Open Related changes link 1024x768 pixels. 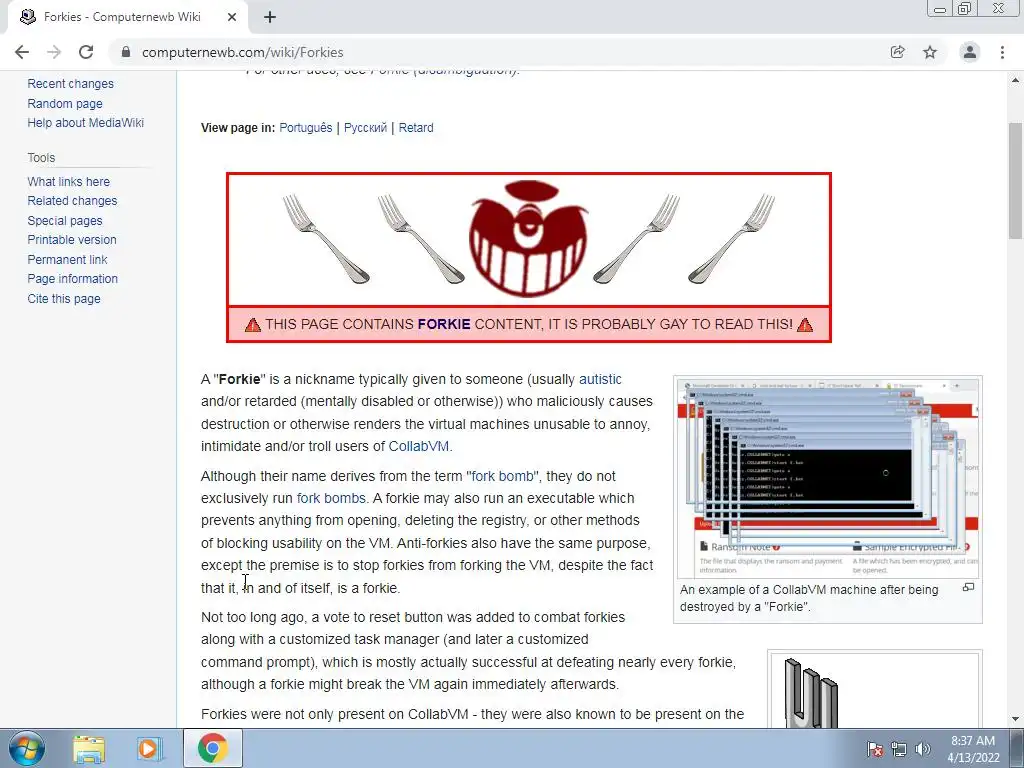click(72, 200)
